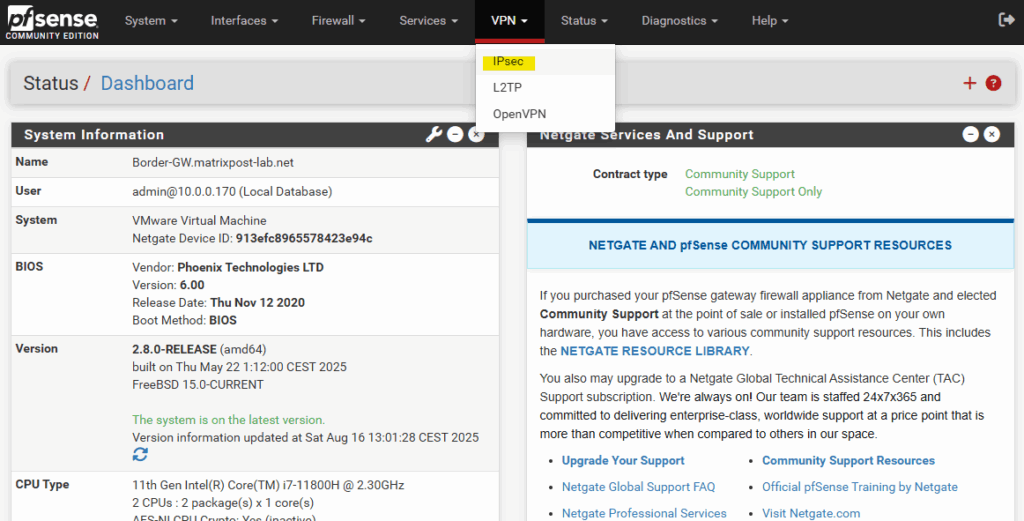
Task: Open Netgate Global Support FAQ link
Action: (x=638, y=487)
